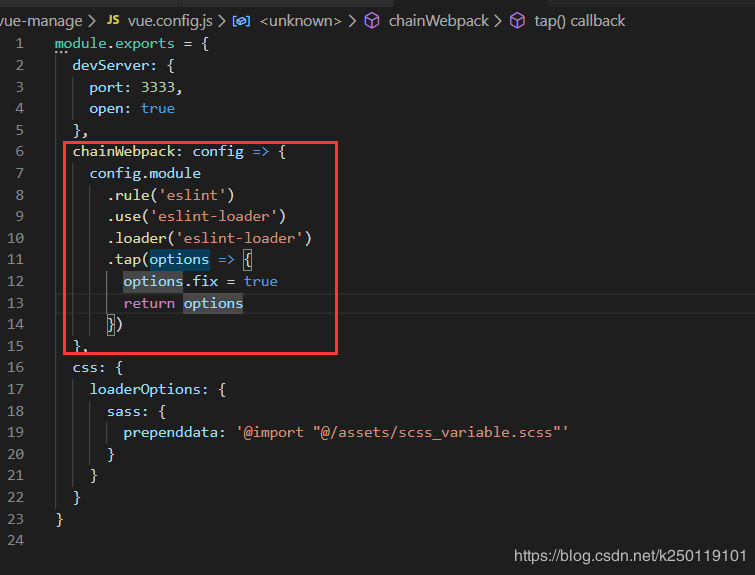The image size is (755, 575).
Task: Click line number 24 in the gutter
Action: click(x=17, y=540)
